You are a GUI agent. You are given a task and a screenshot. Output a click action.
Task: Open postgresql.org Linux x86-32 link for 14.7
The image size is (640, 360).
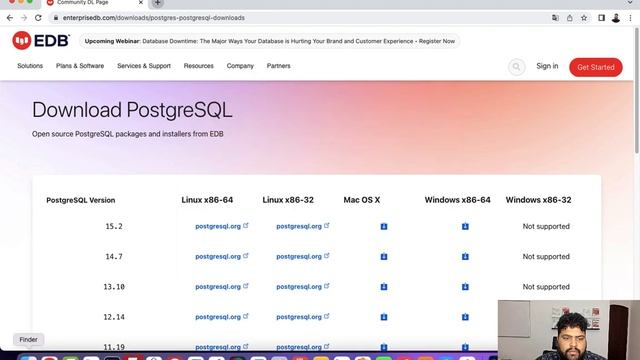[303, 256]
